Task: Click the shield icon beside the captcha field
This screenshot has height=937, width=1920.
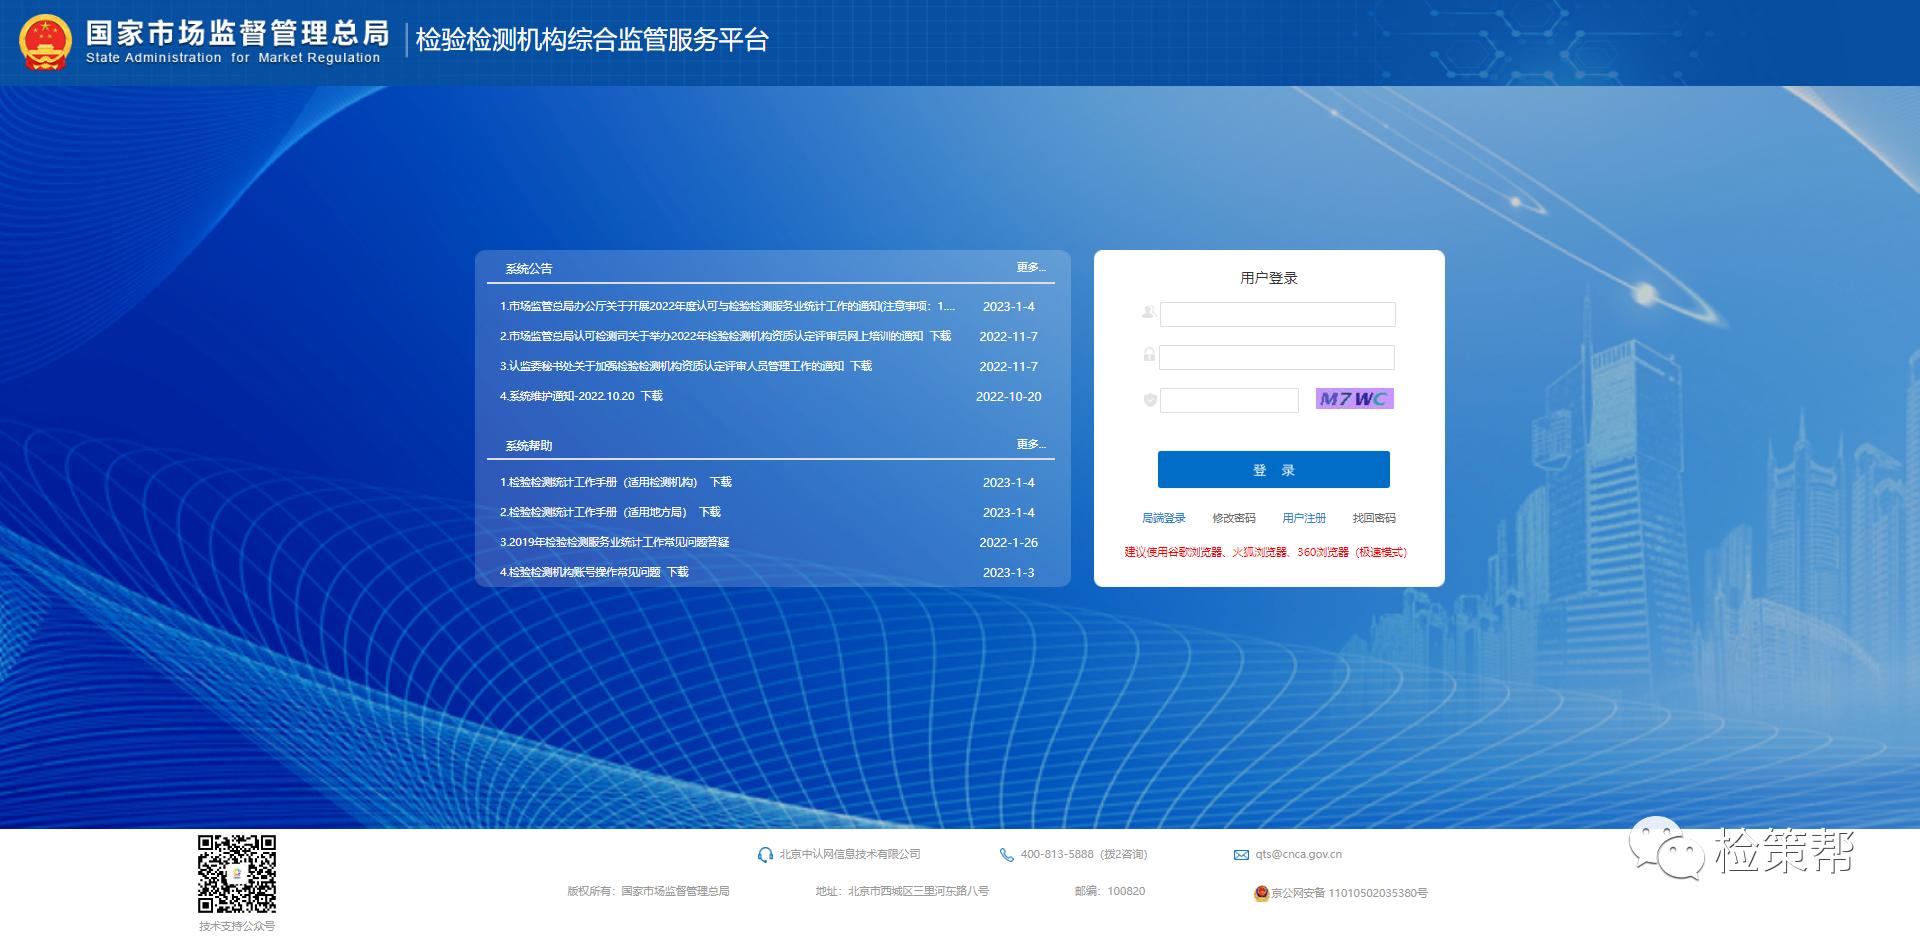Action: tap(1150, 400)
